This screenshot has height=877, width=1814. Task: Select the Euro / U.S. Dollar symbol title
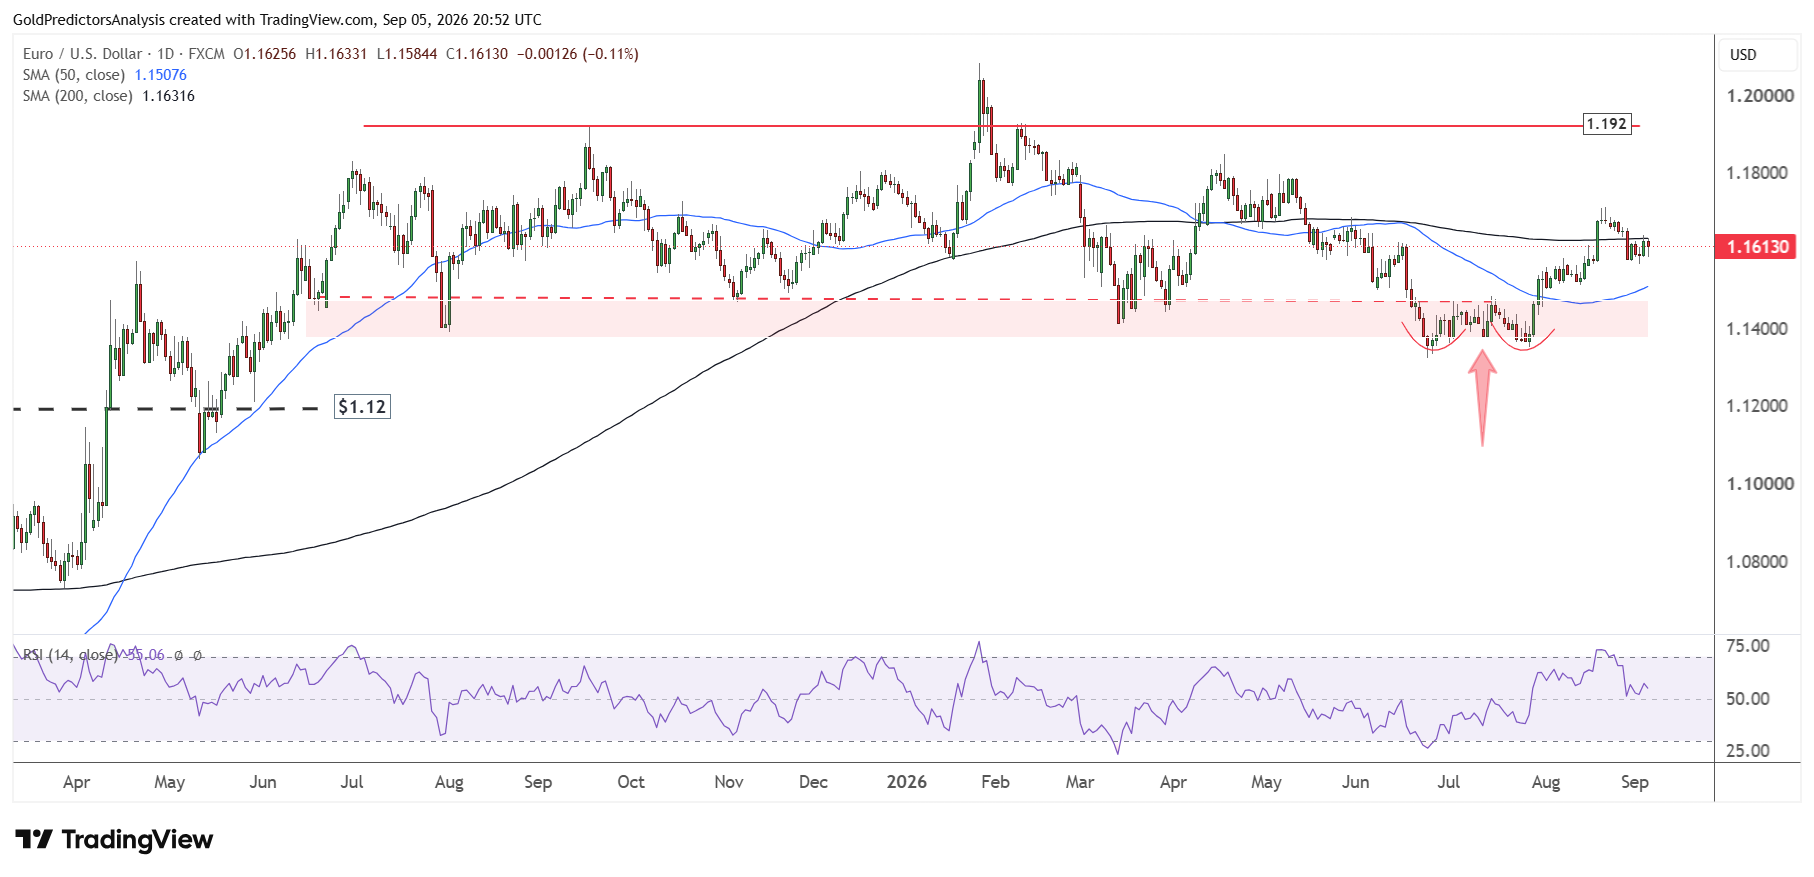83,54
